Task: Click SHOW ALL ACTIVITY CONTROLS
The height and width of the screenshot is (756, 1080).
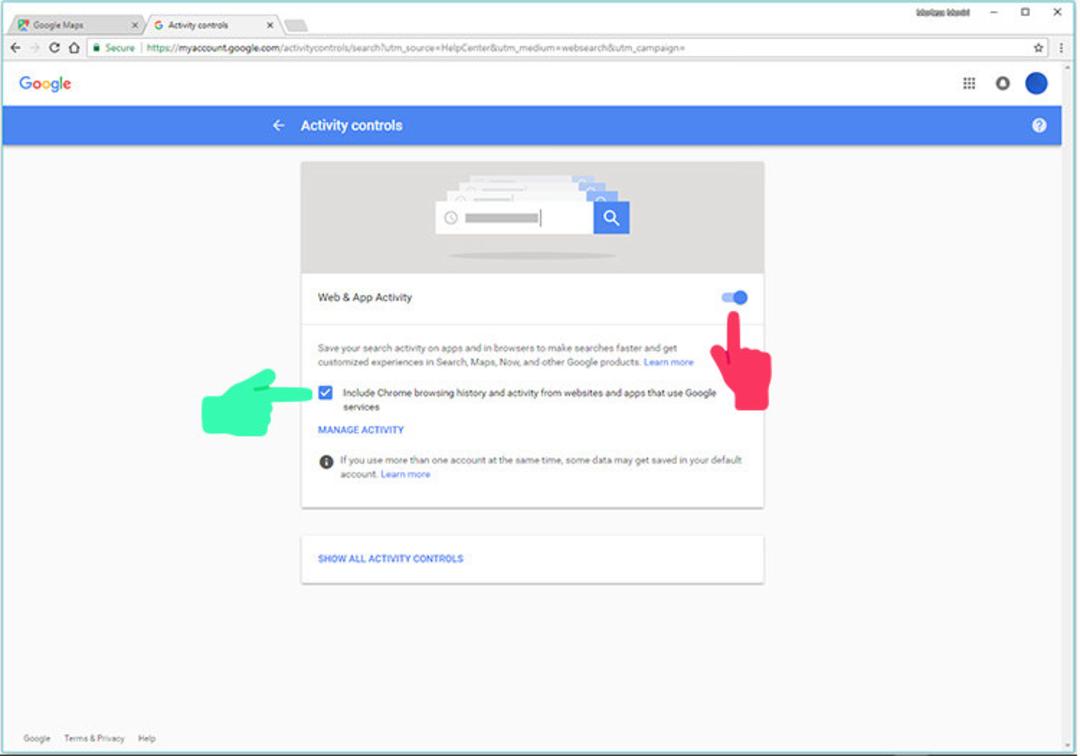Action: pyautogui.click(x=391, y=558)
